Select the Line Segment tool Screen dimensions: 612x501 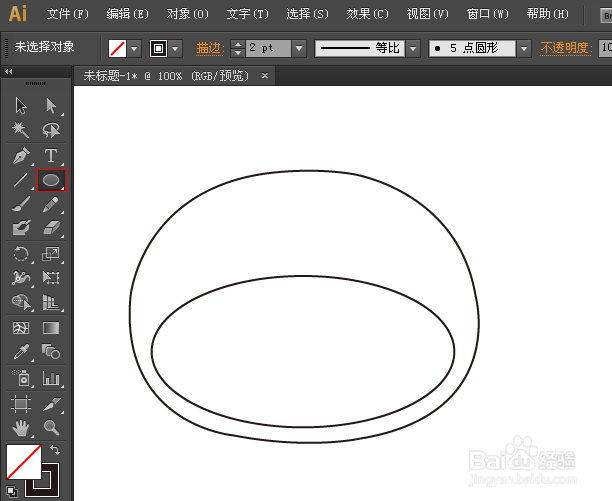pyautogui.click(x=21, y=180)
